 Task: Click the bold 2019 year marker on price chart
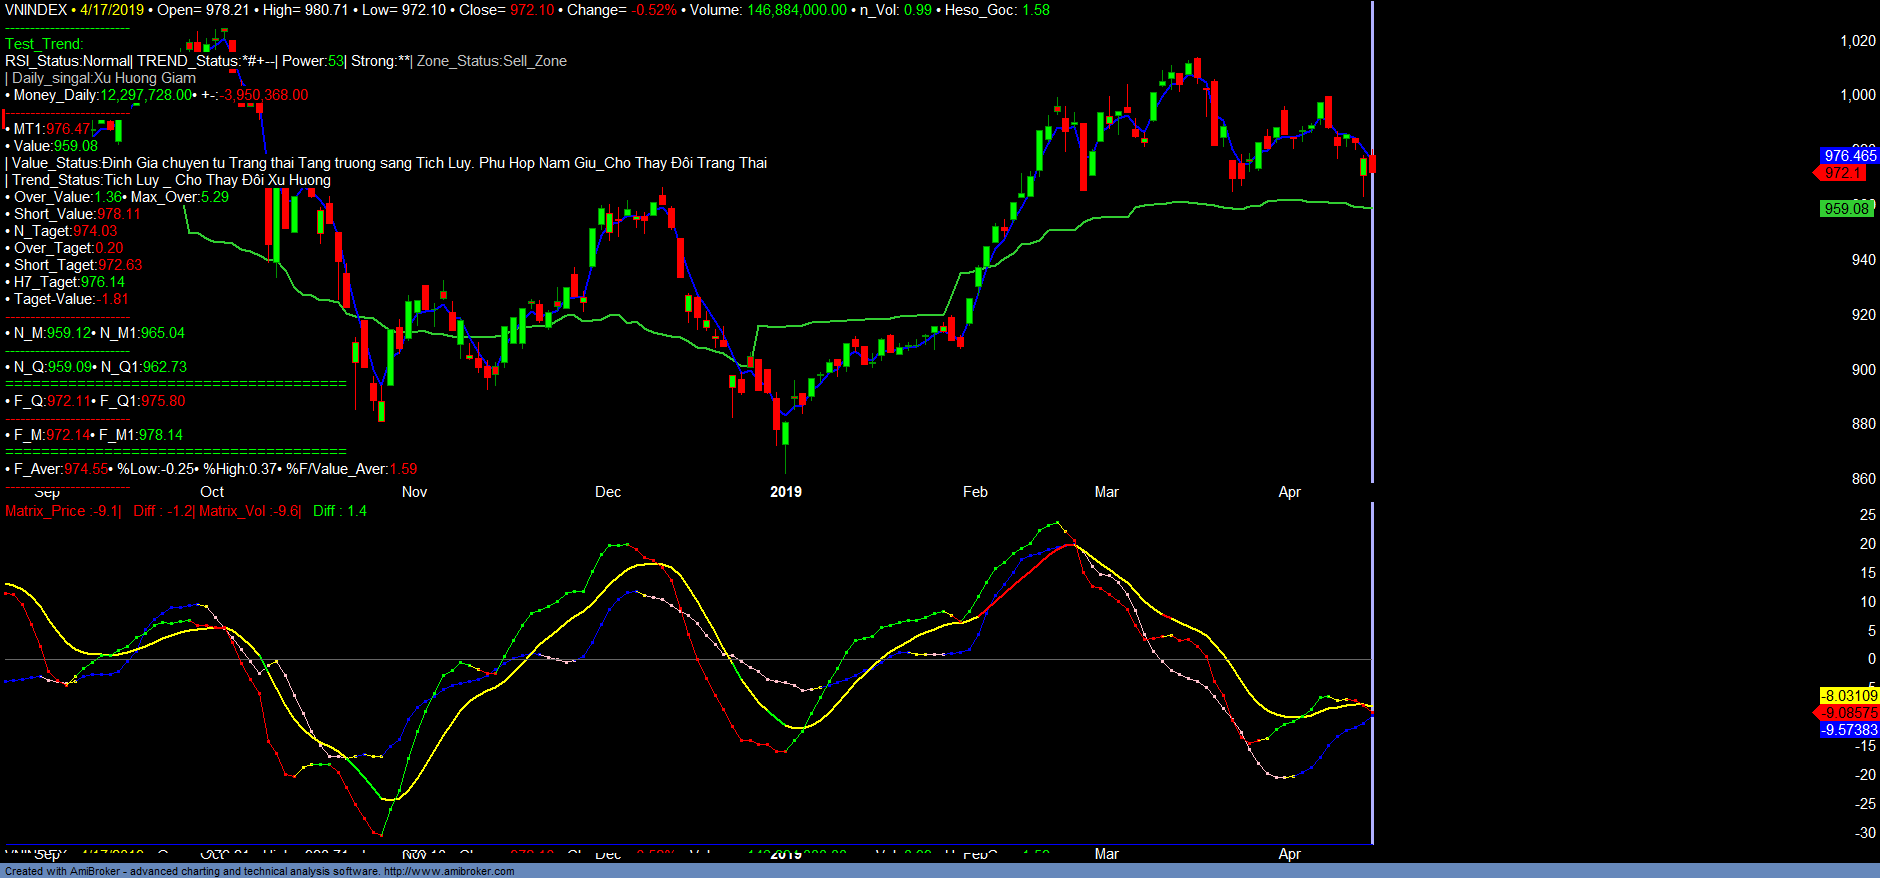click(x=786, y=492)
